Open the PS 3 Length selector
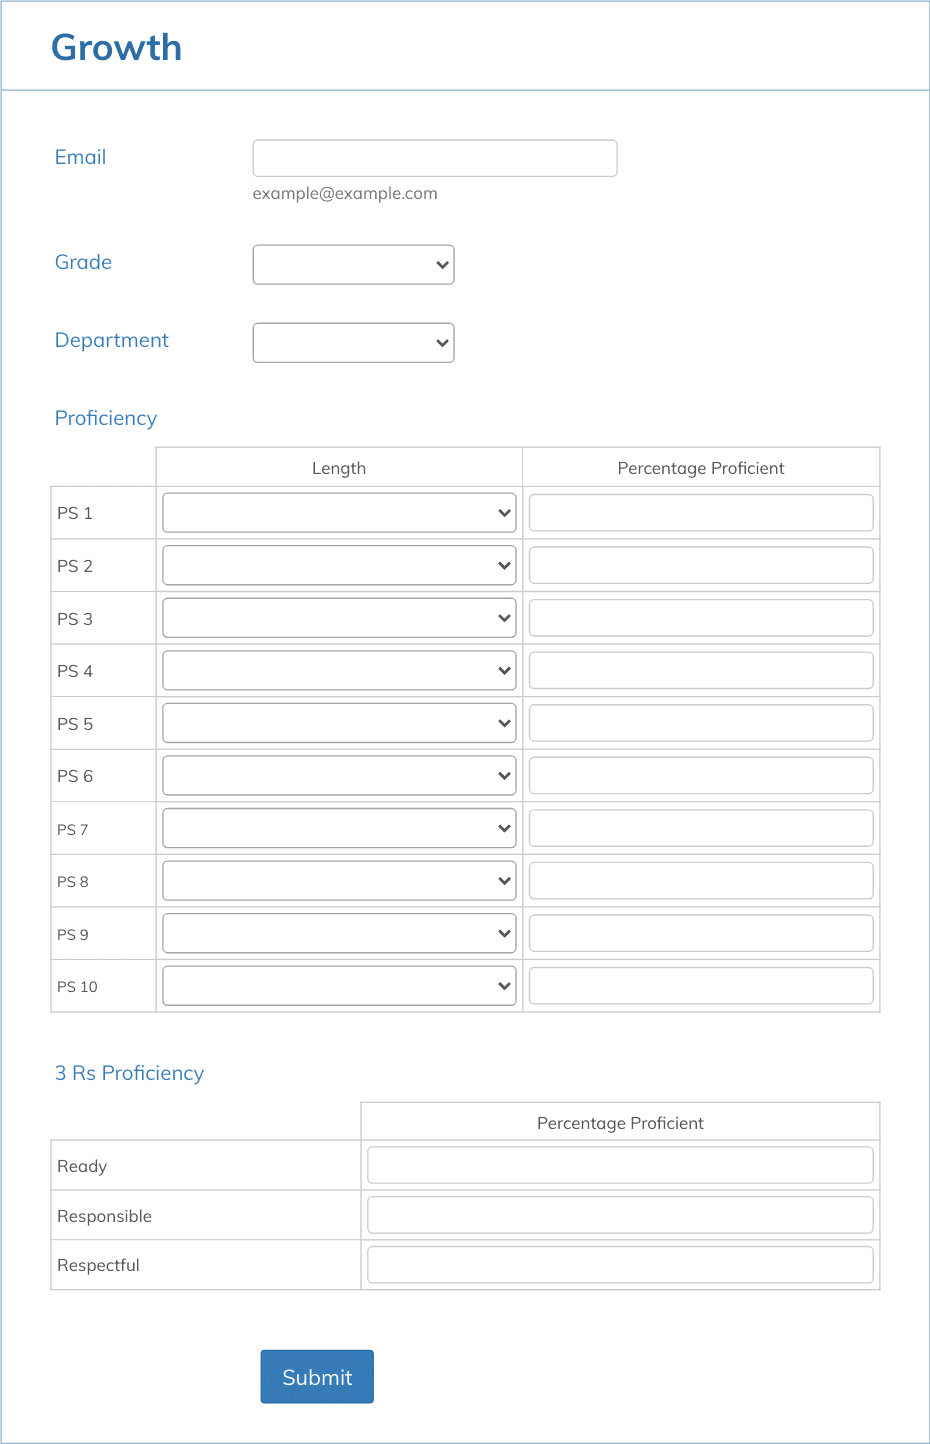 (x=338, y=617)
